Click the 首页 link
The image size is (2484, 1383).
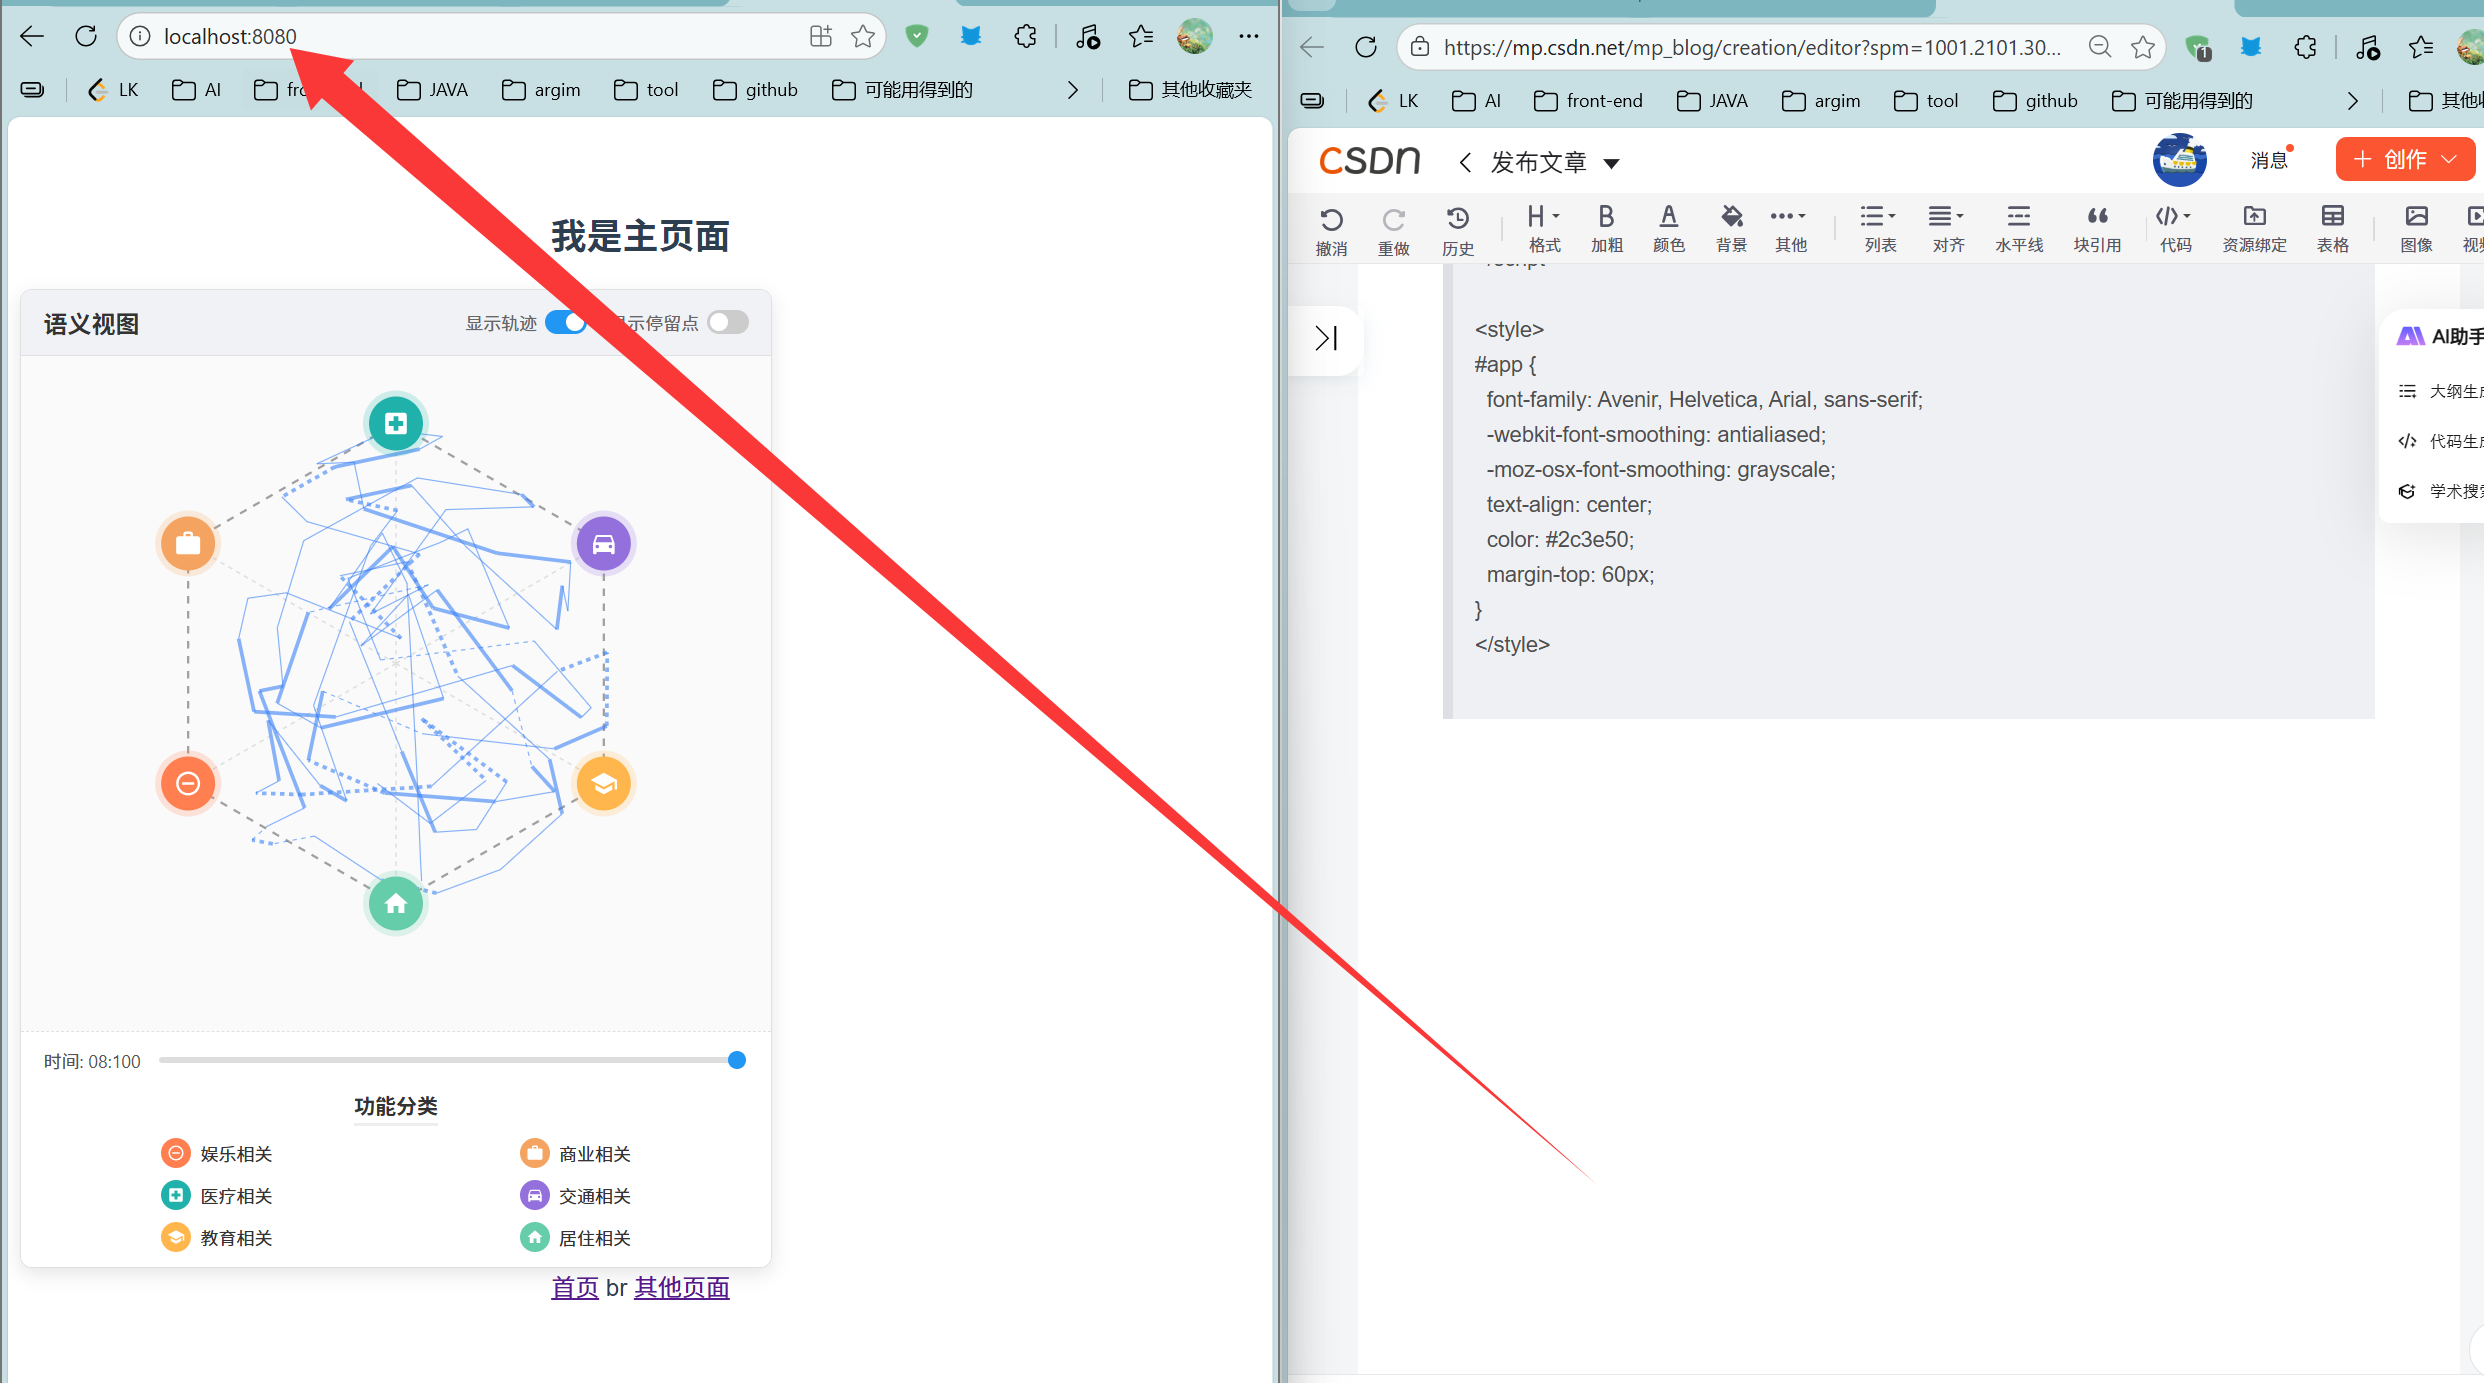[x=575, y=1288]
